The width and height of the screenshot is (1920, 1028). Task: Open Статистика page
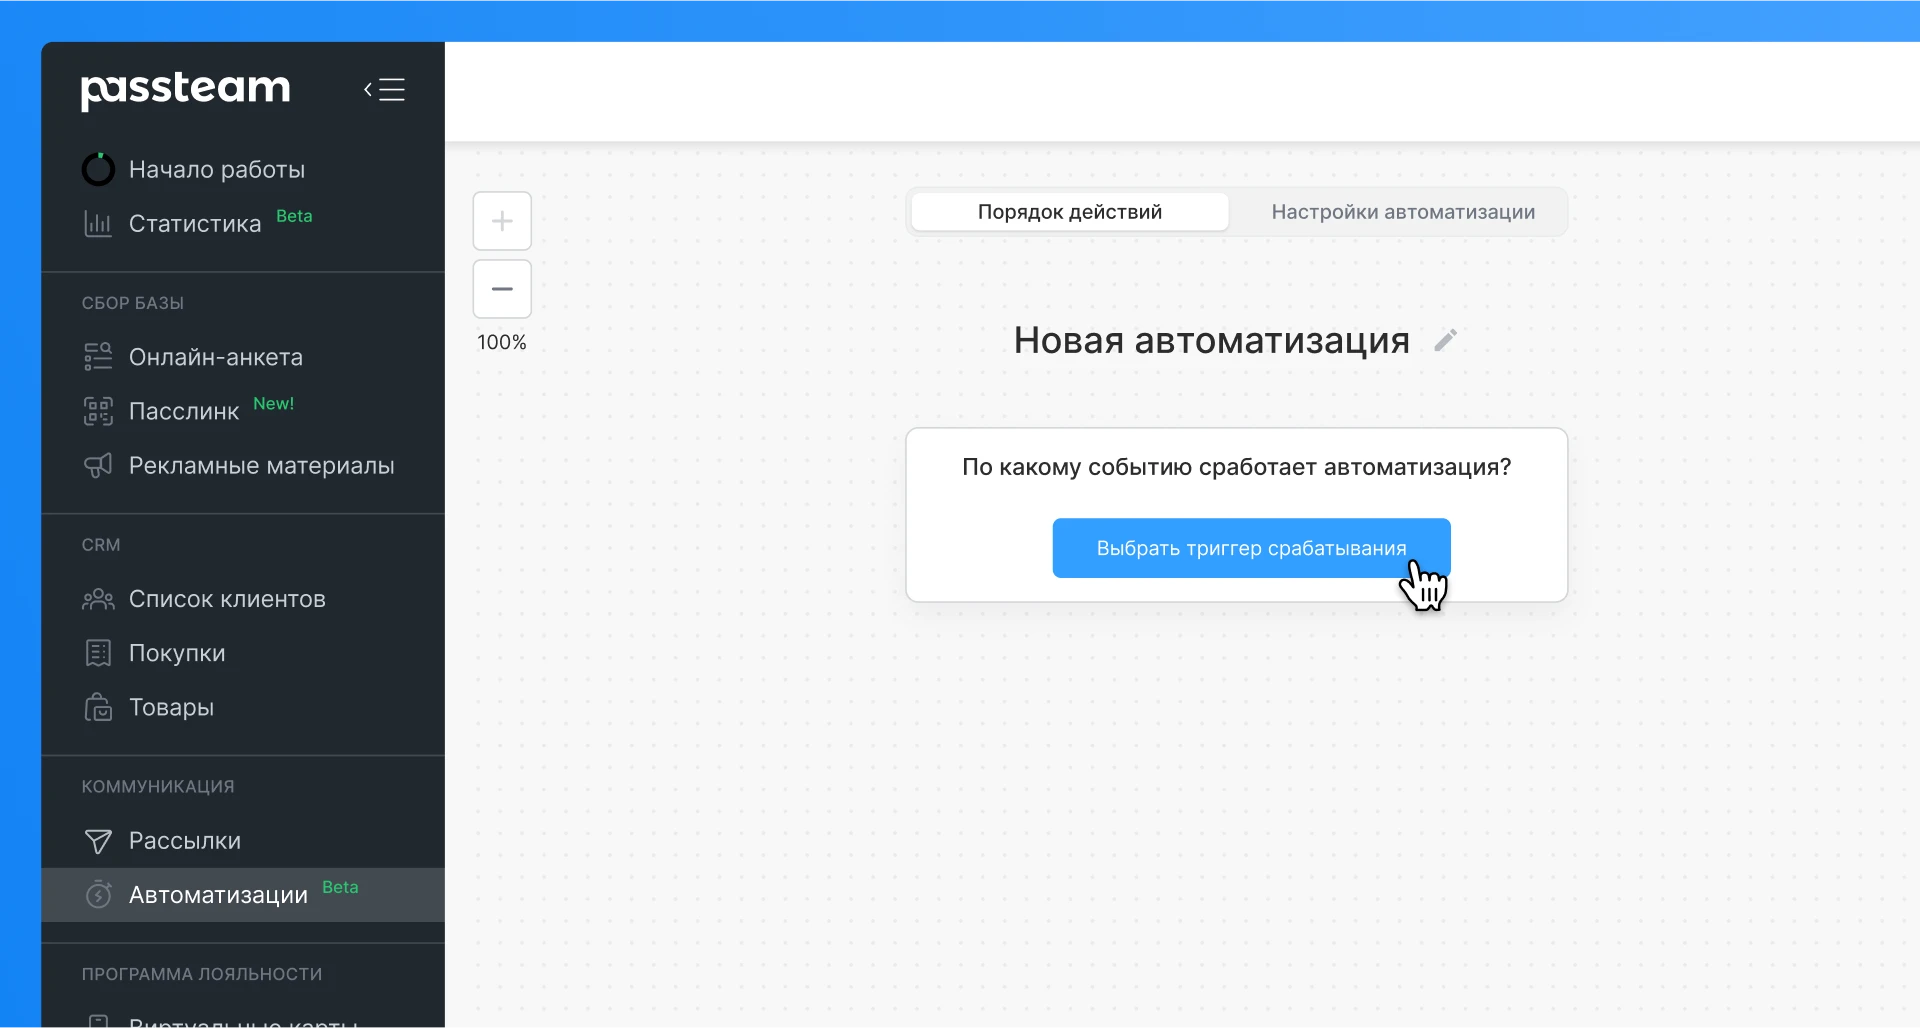(x=195, y=223)
